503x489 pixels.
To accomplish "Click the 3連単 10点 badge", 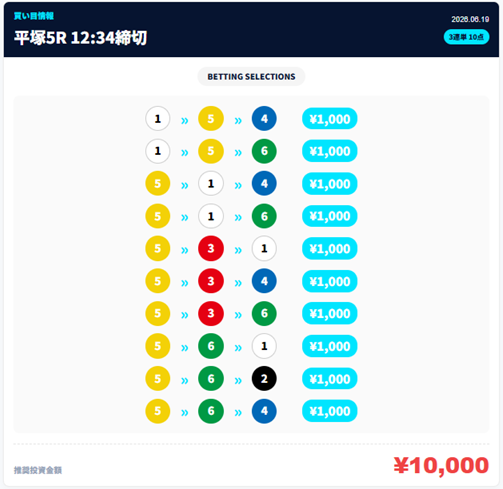I will 466,37.
